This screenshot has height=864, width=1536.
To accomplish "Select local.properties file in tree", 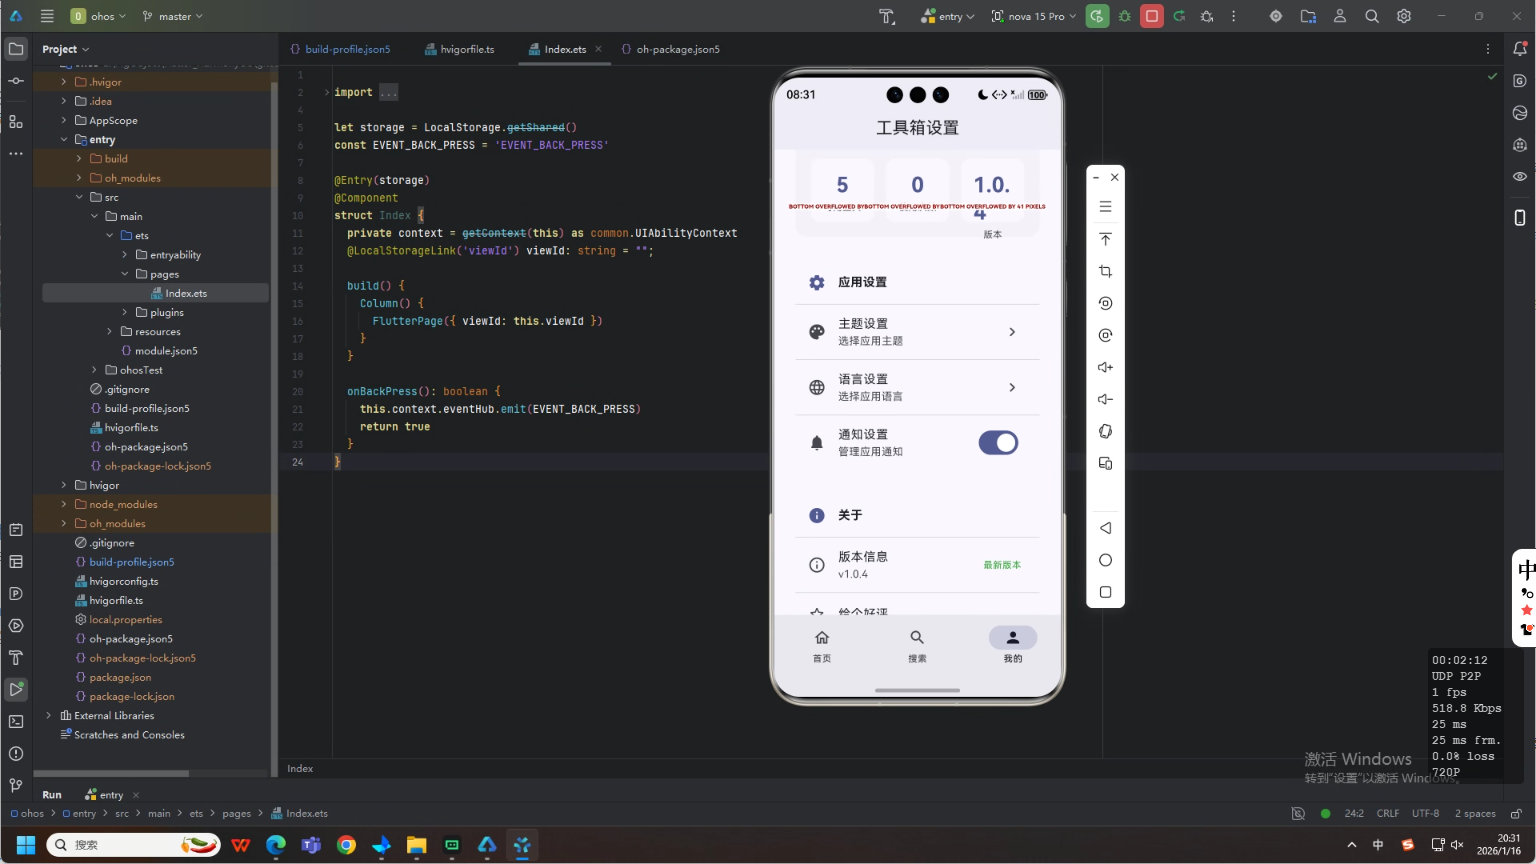I will tap(125, 620).
